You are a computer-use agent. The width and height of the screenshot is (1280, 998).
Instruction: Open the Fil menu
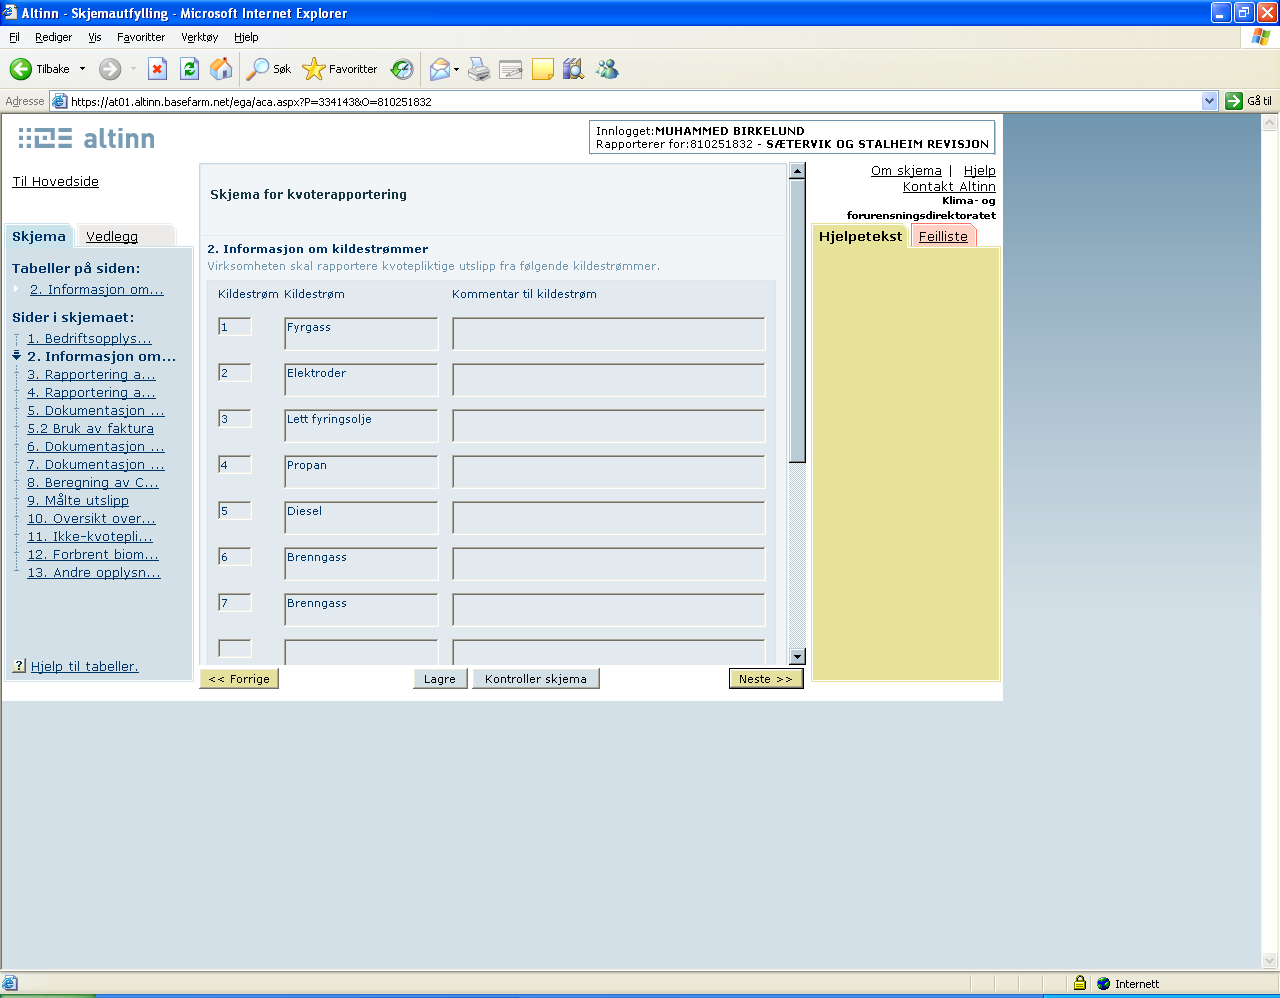[14, 37]
